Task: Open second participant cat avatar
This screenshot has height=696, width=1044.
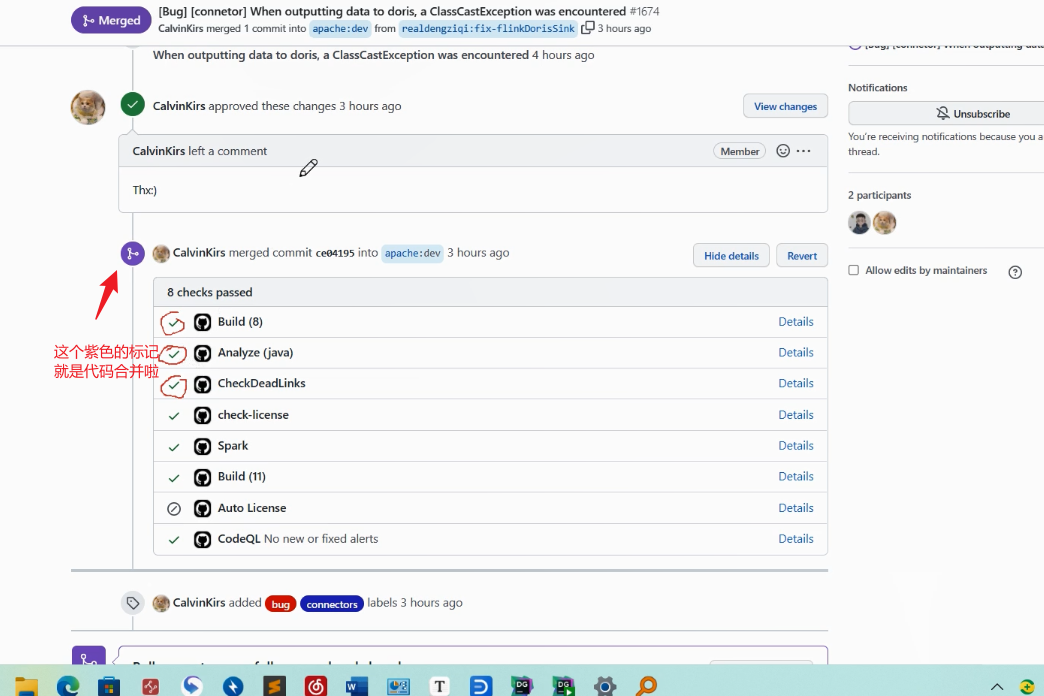Action: coord(885,222)
